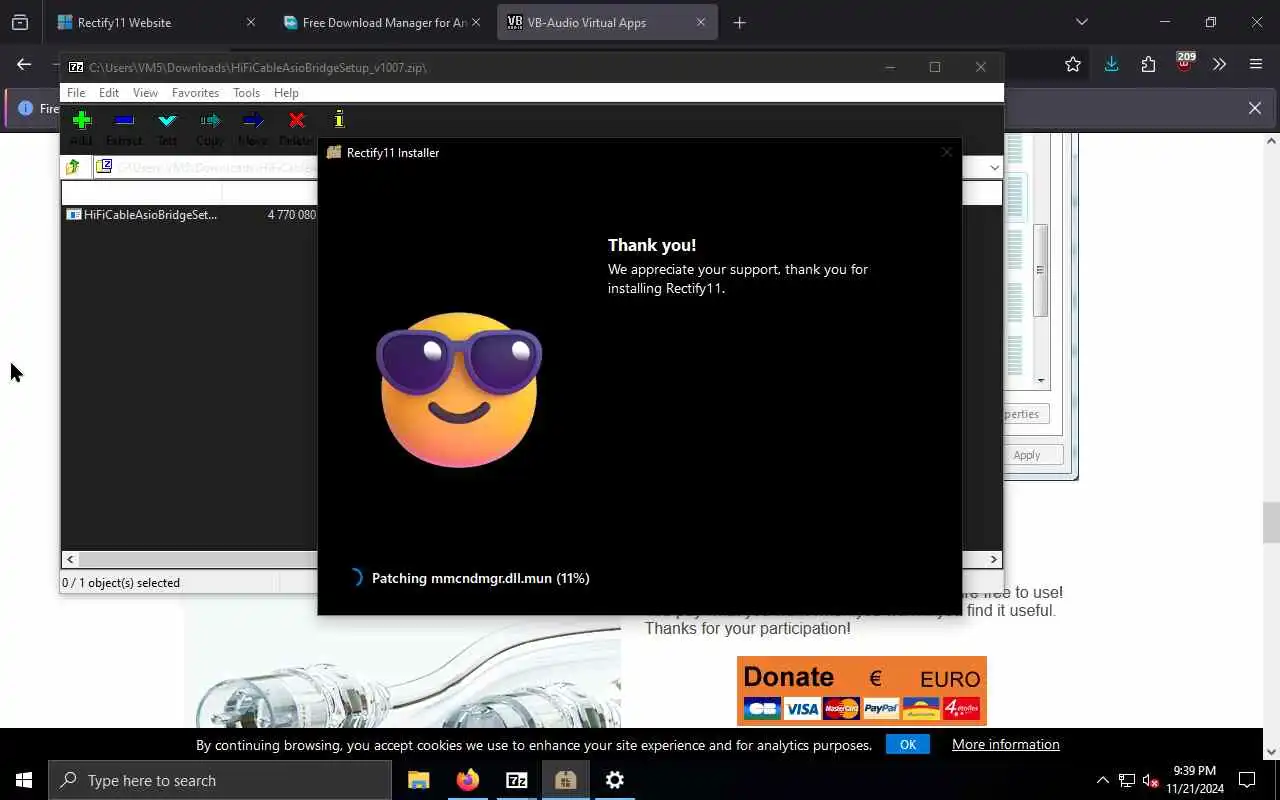The image size is (1280, 800).
Task: Click the Move icon in 7-Zip toolbar
Action: [253, 121]
